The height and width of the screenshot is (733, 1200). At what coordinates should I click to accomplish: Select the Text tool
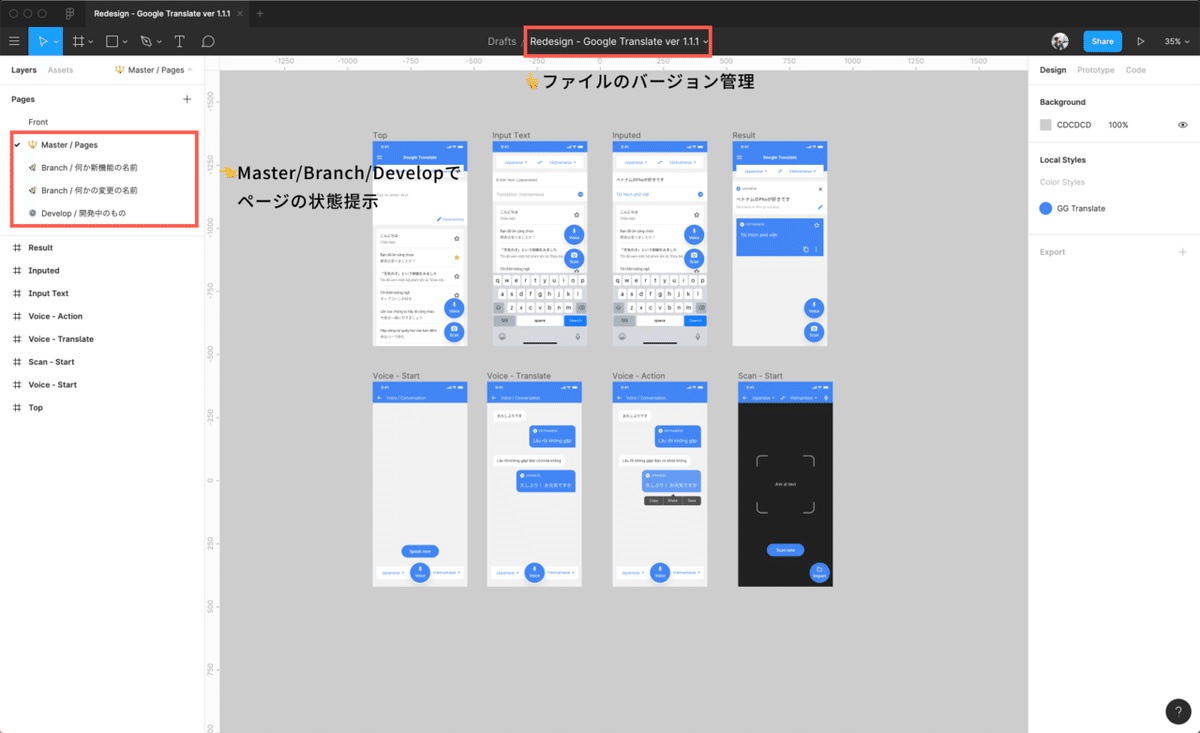point(180,41)
